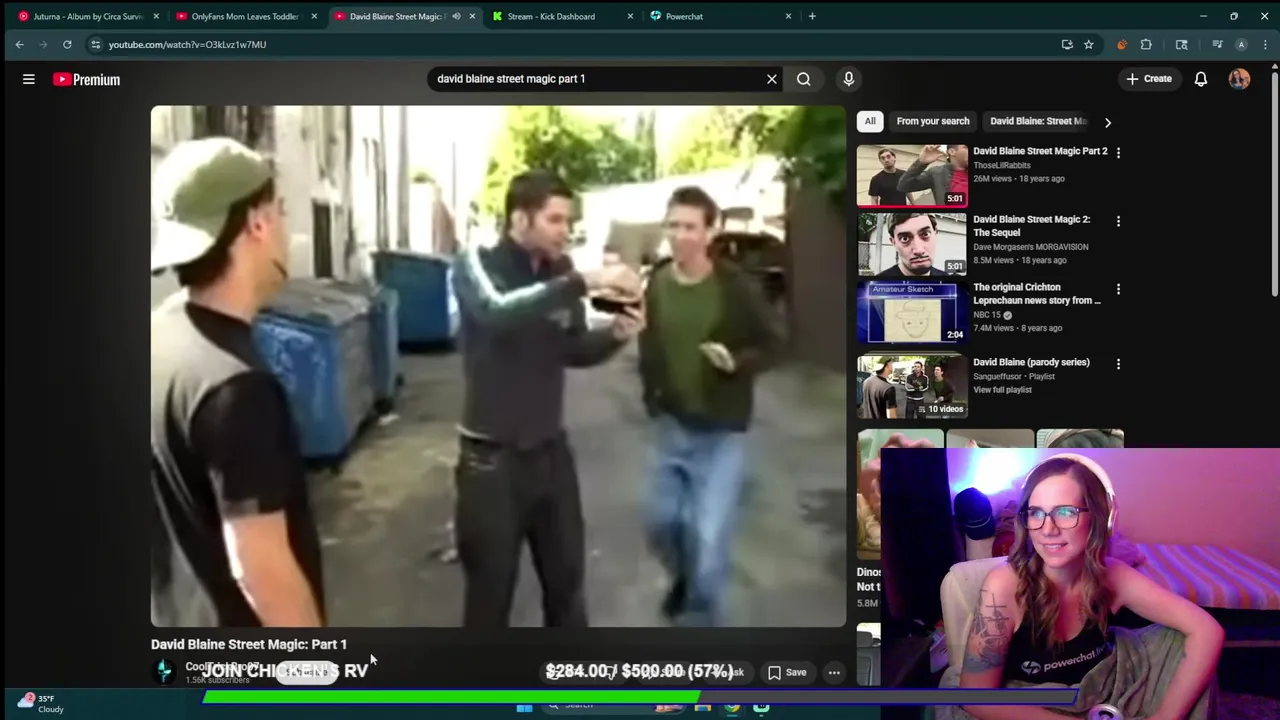Viewport: 1280px width, 720px height.
Task: Go back with the browser back arrow
Action: point(19,44)
